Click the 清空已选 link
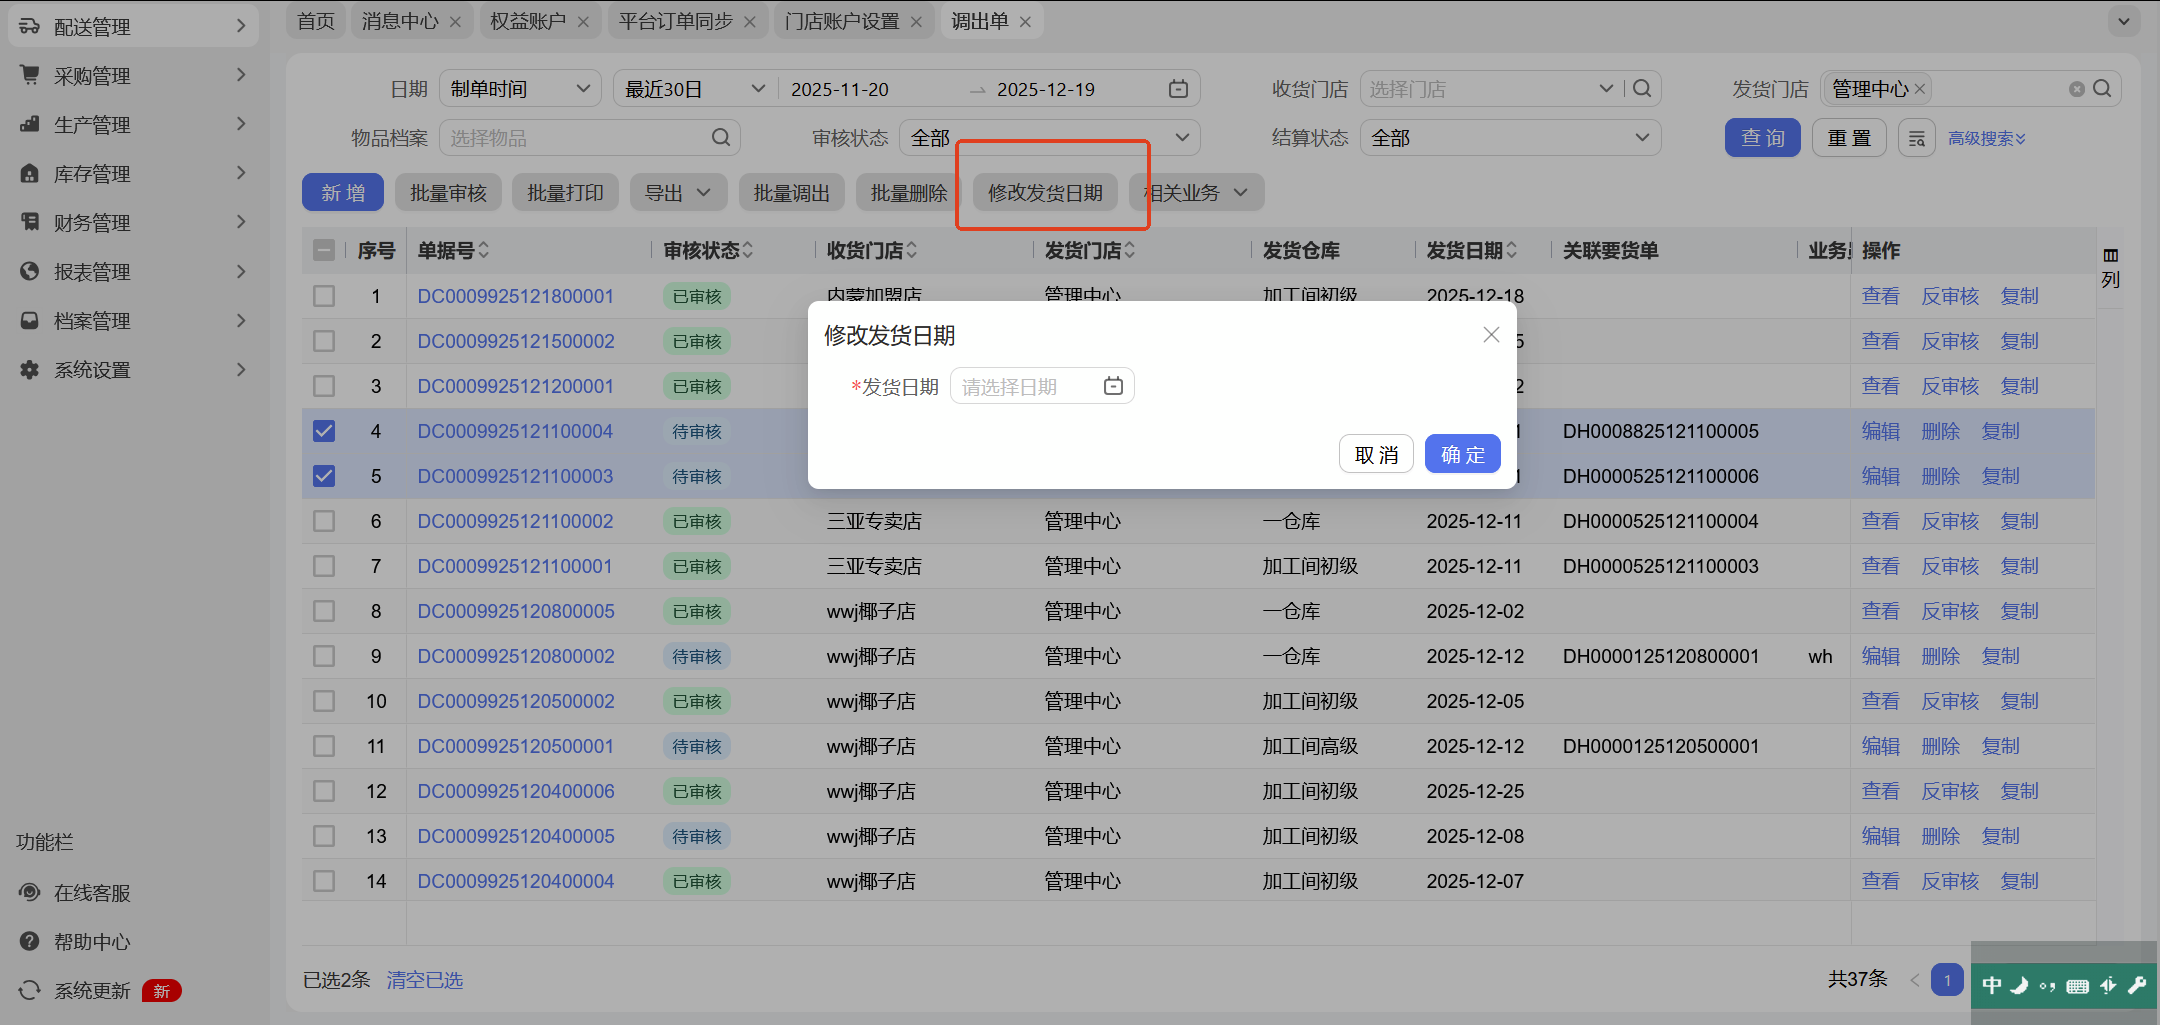 pyautogui.click(x=424, y=980)
